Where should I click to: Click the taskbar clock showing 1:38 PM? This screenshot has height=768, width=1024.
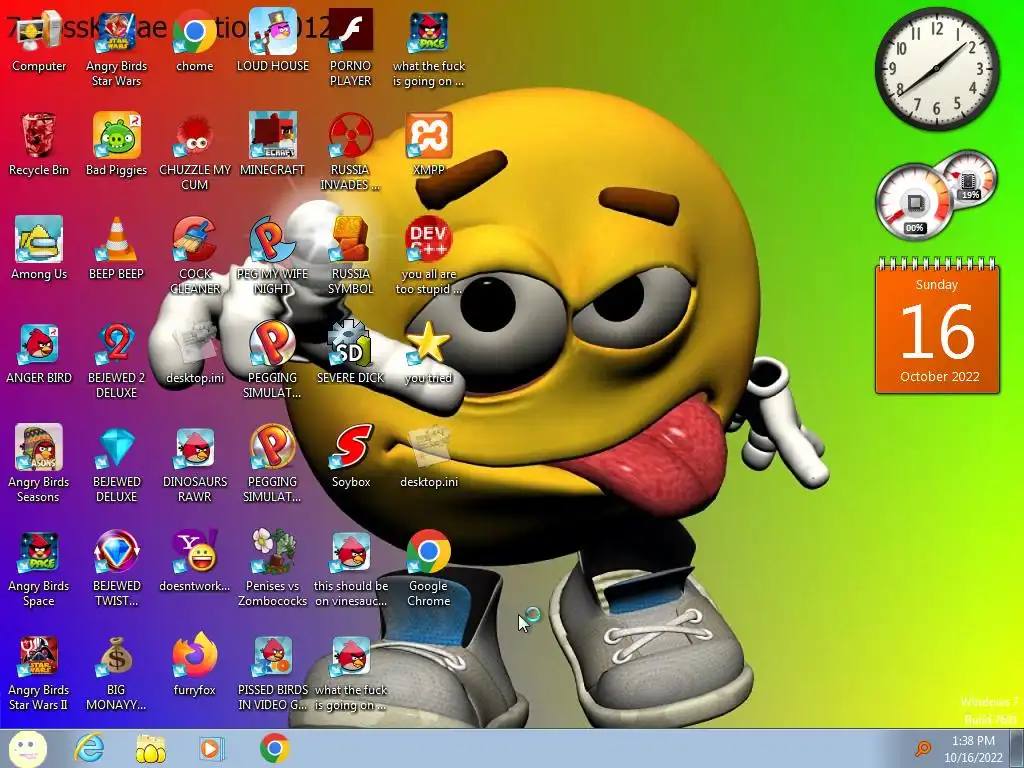pos(973,749)
